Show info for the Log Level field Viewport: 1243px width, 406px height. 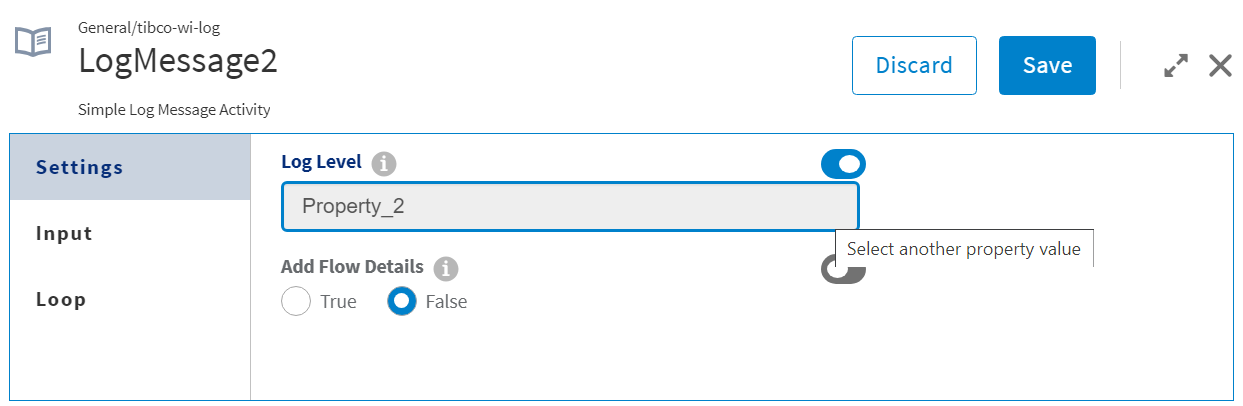(x=384, y=163)
